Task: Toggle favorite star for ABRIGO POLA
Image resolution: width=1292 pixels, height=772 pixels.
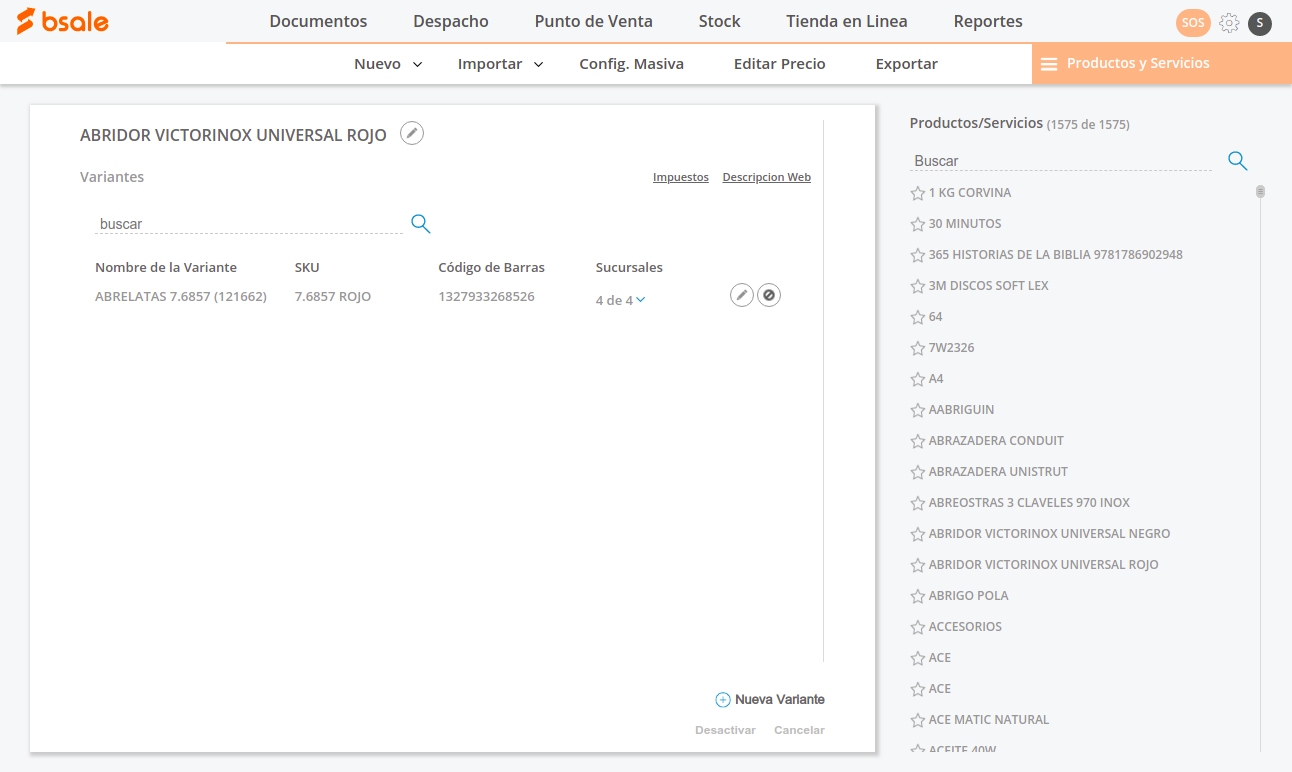Action: point(917,596)
